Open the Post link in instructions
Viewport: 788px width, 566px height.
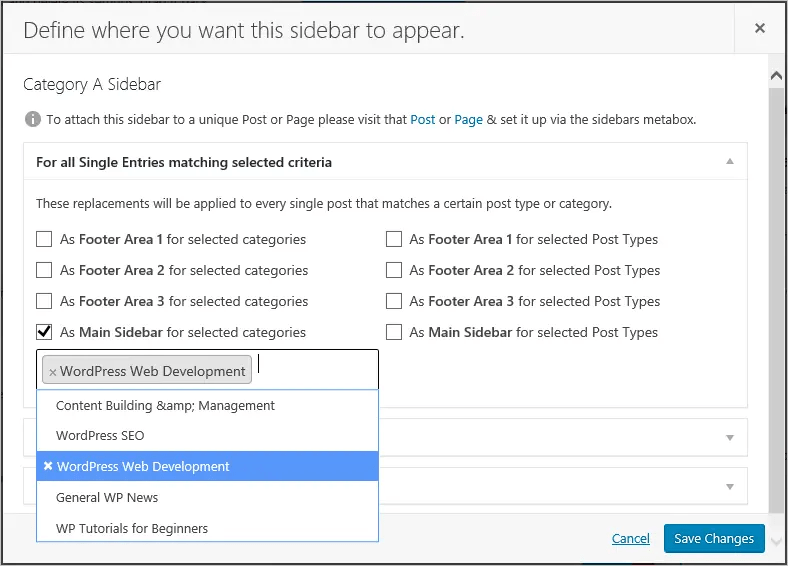(x=423, y=120)
